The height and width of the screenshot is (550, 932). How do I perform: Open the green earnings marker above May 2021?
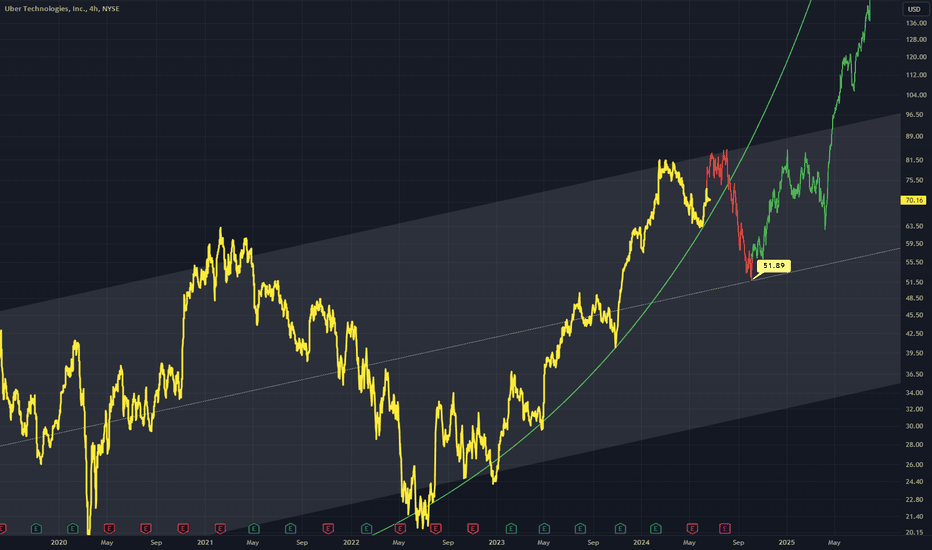click(253, 528)
